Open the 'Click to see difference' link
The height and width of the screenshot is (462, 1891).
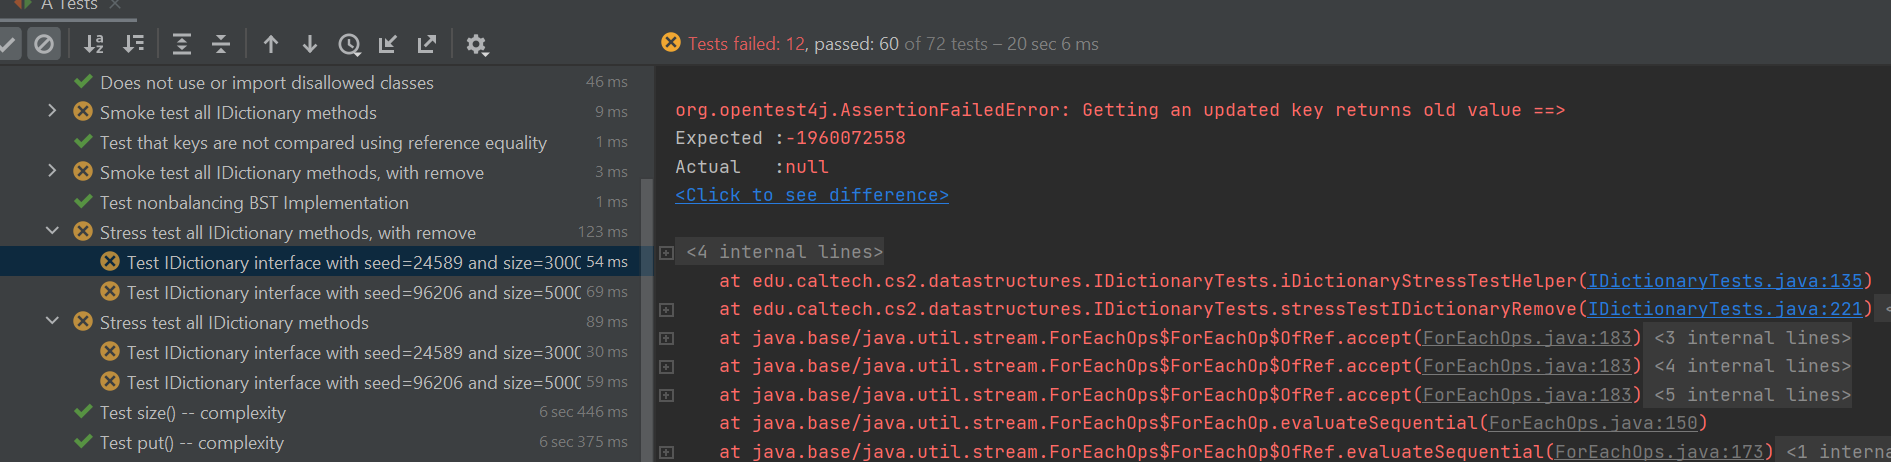coord(811,195)
